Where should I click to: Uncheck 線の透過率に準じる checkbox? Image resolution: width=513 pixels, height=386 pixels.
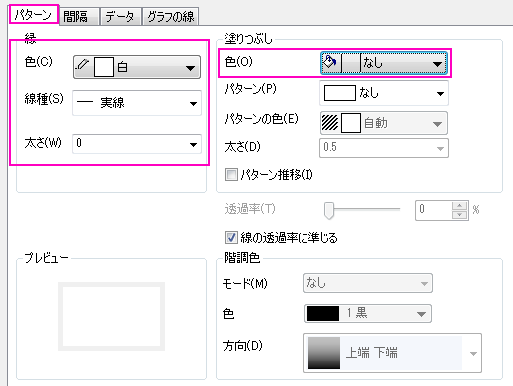point(231,238)
